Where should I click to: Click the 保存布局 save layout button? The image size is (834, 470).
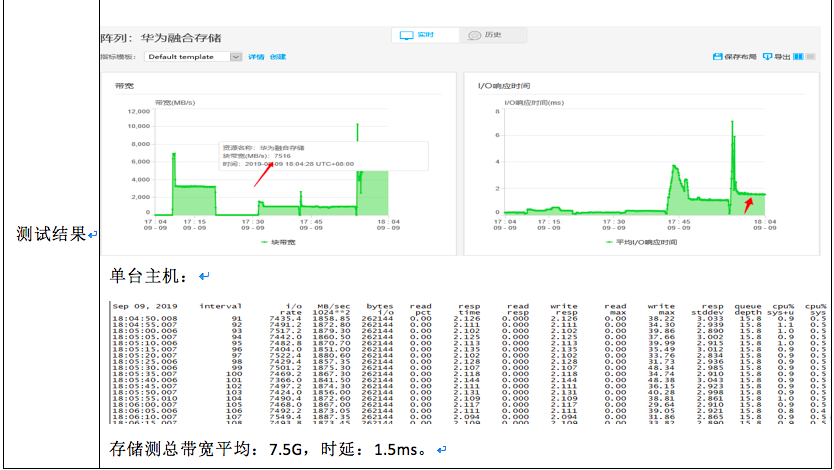click(x=734, y=56)
